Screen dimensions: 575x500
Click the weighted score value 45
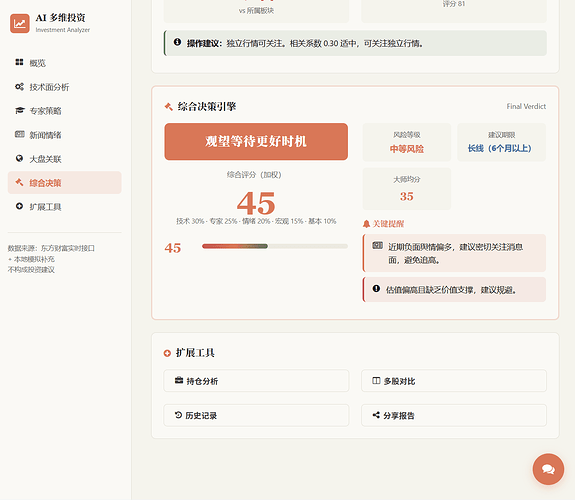point(256,203)
